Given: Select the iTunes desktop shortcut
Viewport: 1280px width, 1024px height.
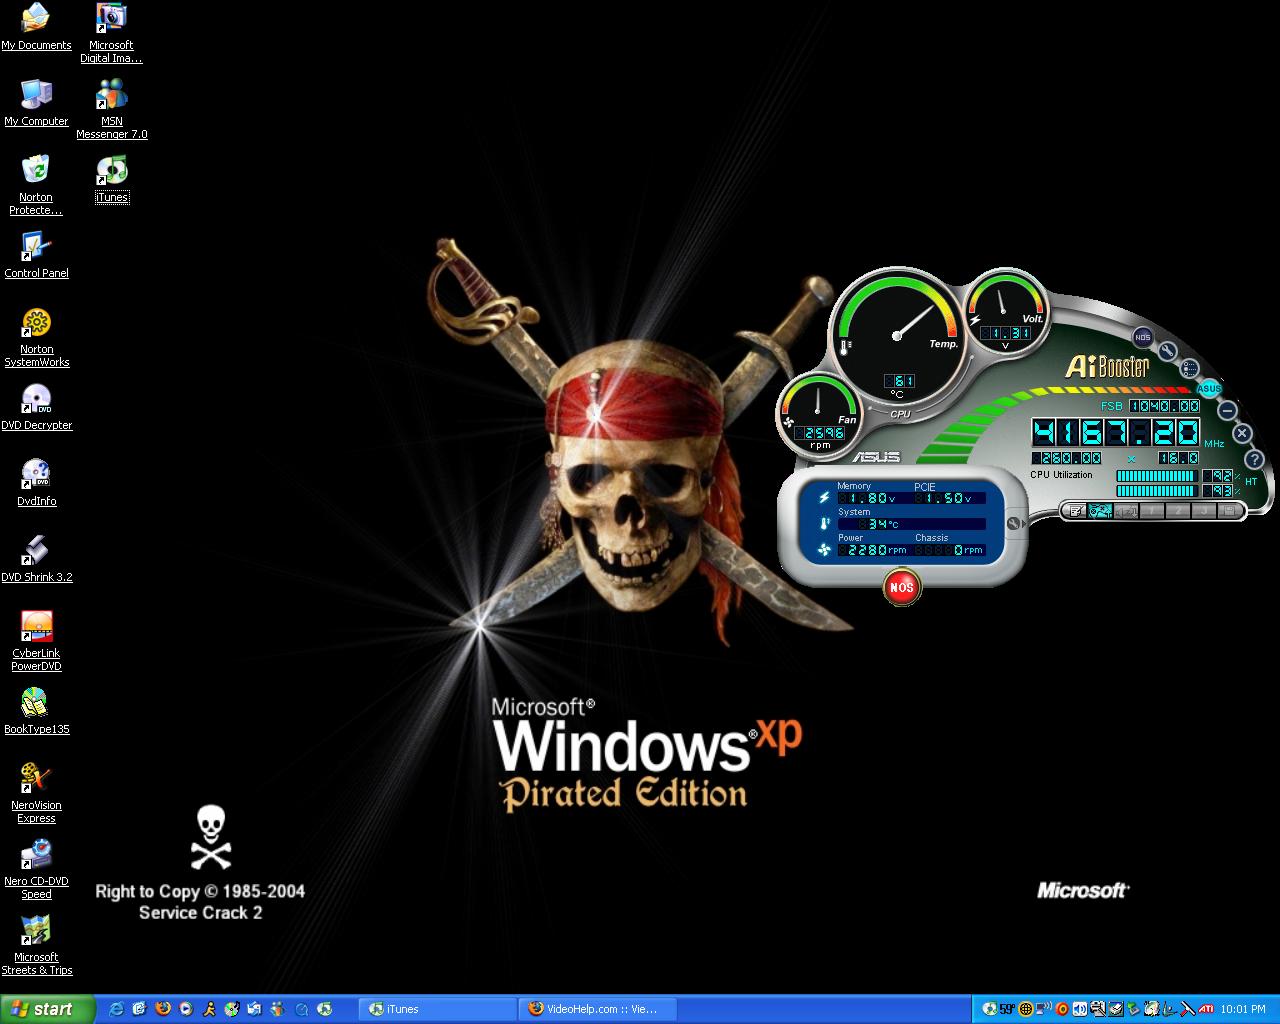Looking at the screenshot, I should coord(111,180).
